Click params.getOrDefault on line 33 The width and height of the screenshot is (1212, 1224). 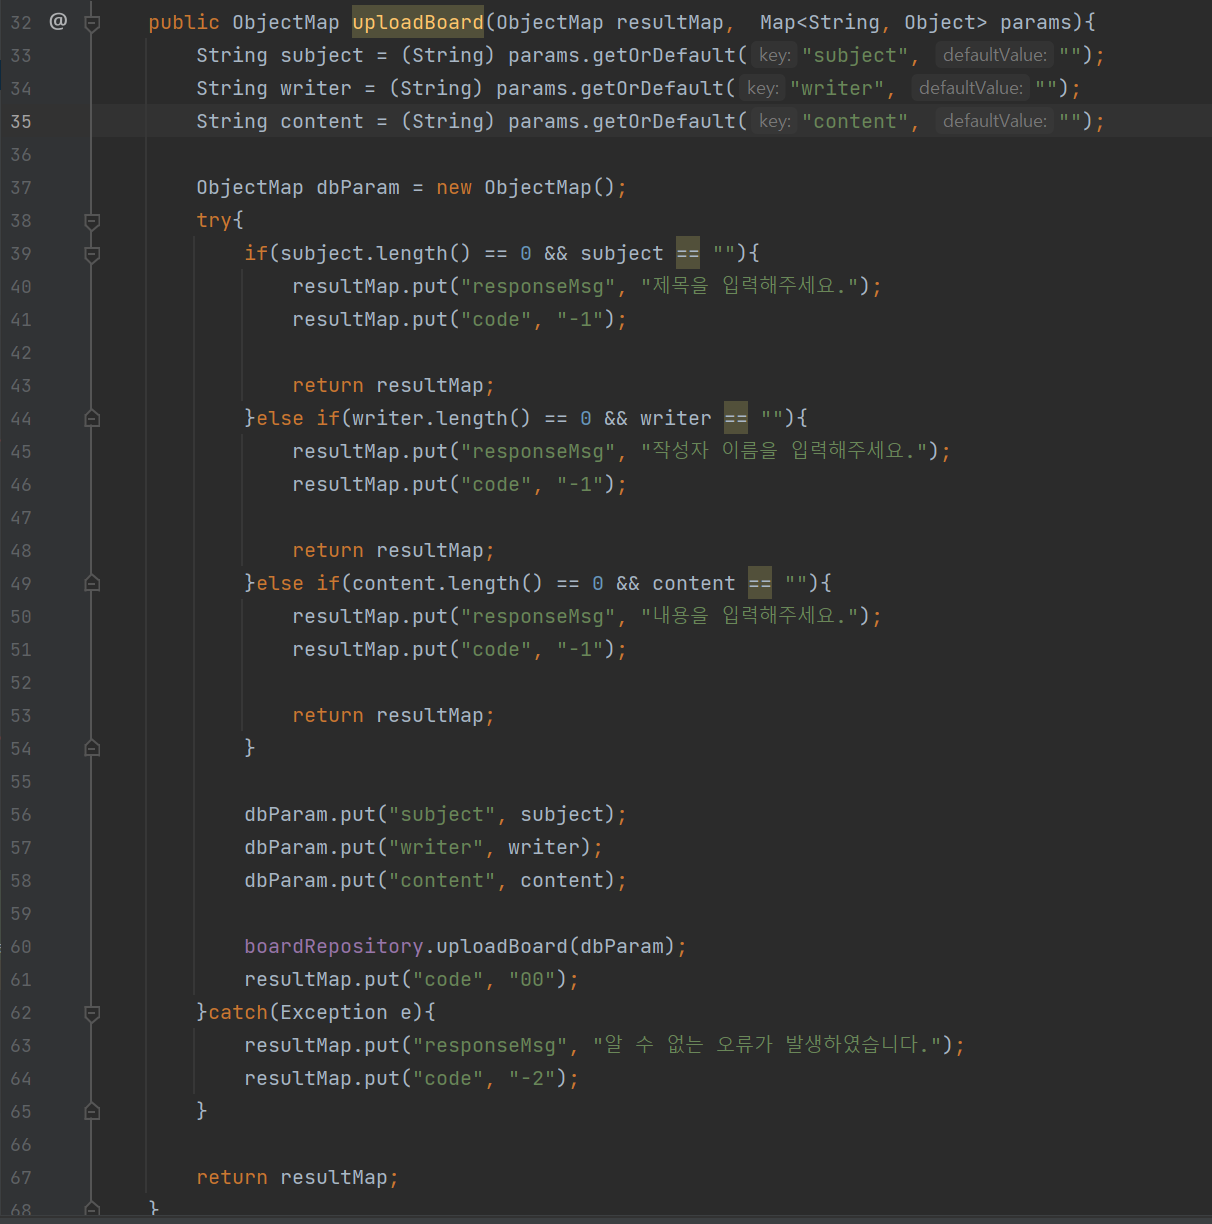point(622,55)
